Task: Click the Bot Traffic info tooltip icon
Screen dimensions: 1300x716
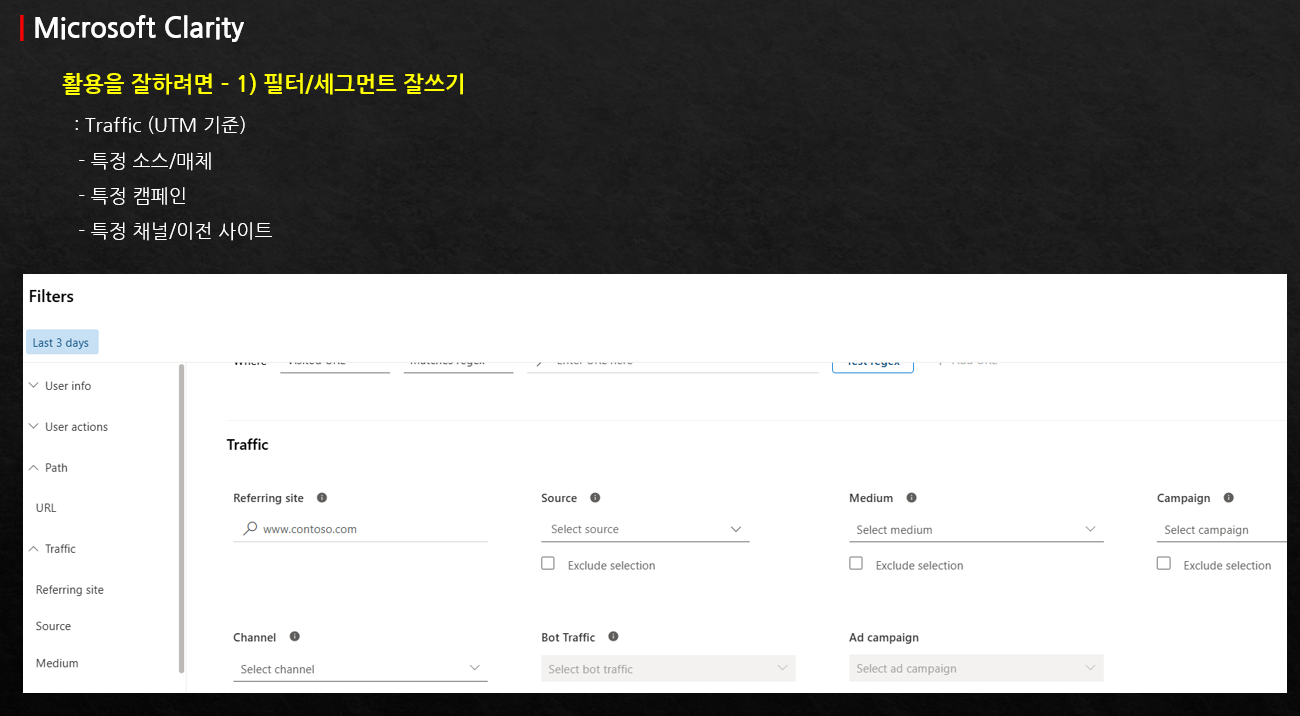Action: (612, 636)
